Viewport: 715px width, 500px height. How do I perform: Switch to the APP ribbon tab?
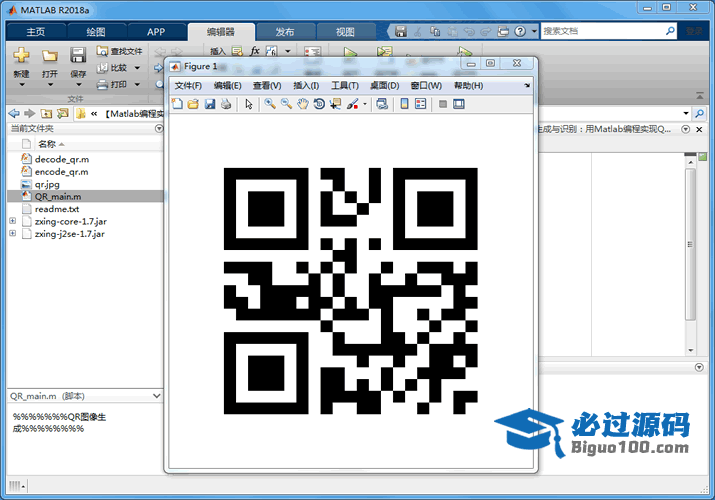[x=156, y=31]
